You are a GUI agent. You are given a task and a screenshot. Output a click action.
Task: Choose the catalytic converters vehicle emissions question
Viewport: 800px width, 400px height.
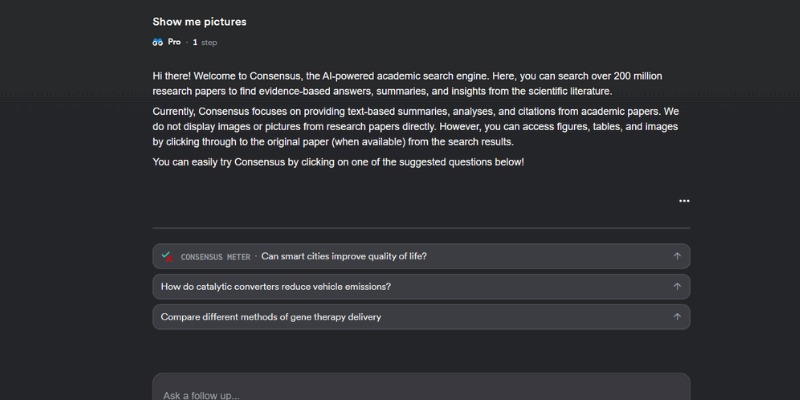[x=276, y=287]
